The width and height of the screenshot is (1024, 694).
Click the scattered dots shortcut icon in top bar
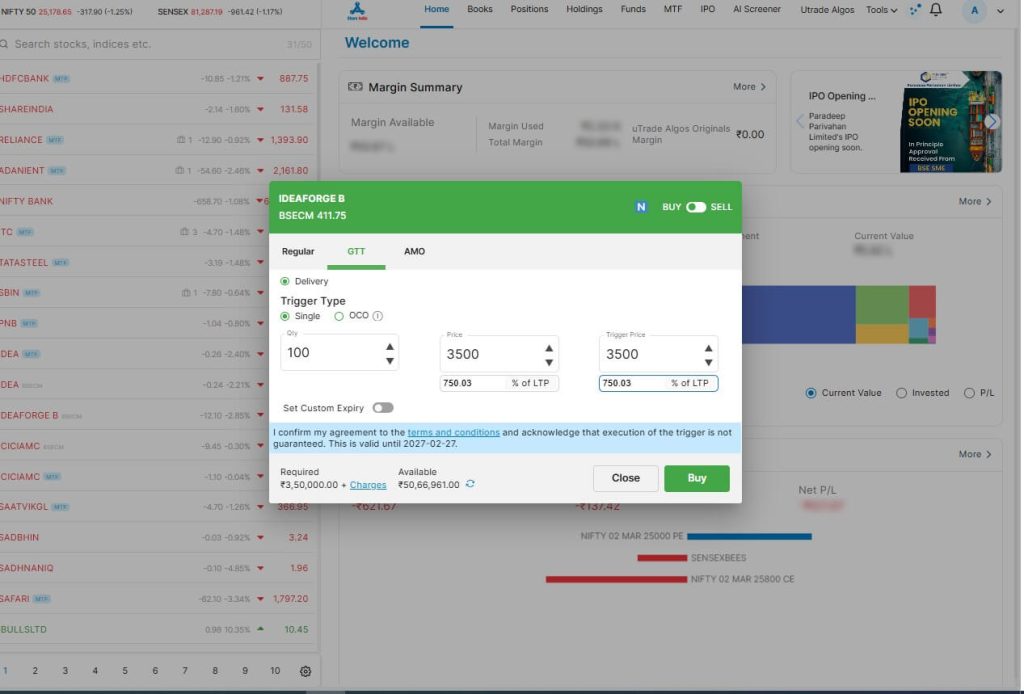916,10
